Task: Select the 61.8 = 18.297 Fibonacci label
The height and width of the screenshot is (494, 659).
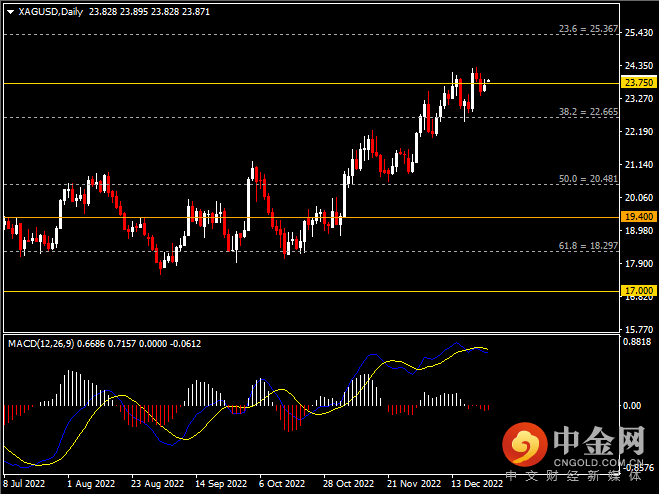Action: (588, 246)
